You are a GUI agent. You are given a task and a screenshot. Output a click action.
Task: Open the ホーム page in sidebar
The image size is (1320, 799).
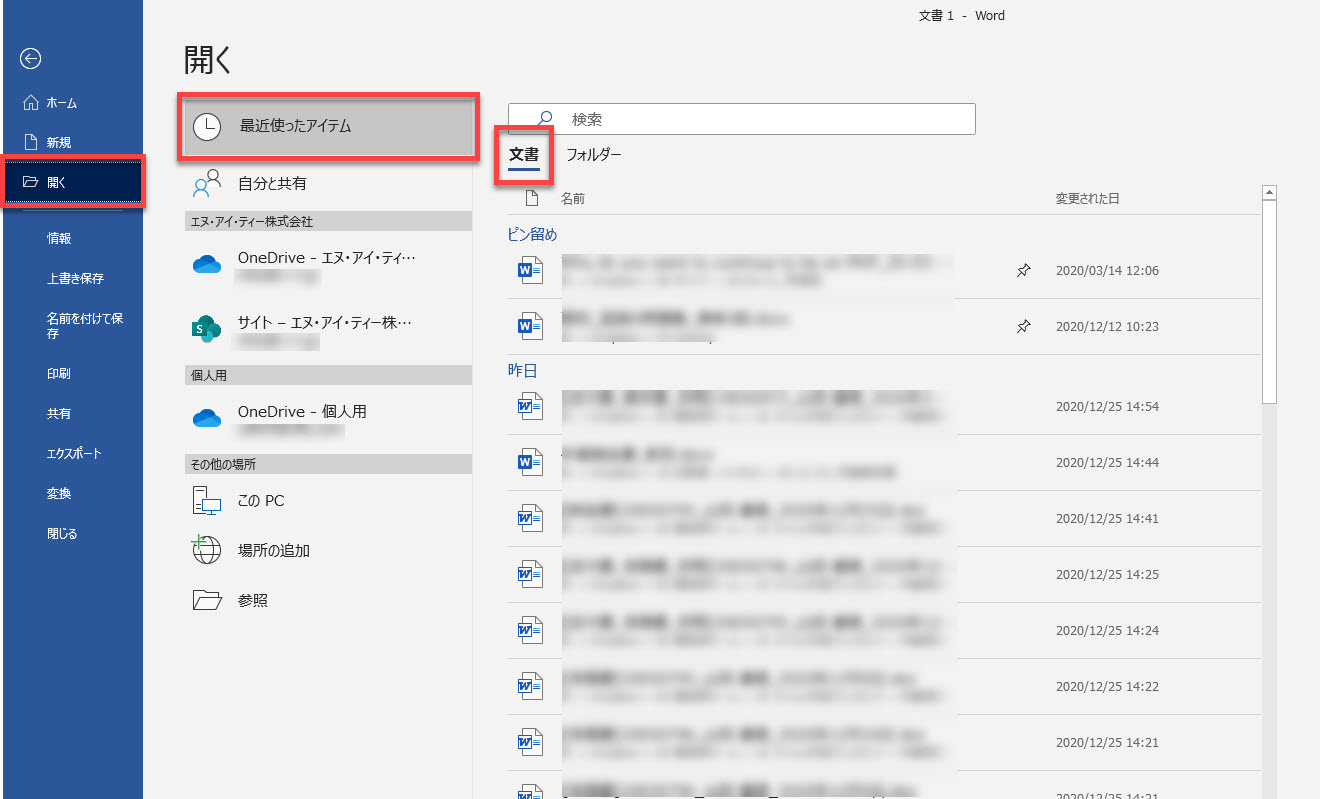[61, 103]
